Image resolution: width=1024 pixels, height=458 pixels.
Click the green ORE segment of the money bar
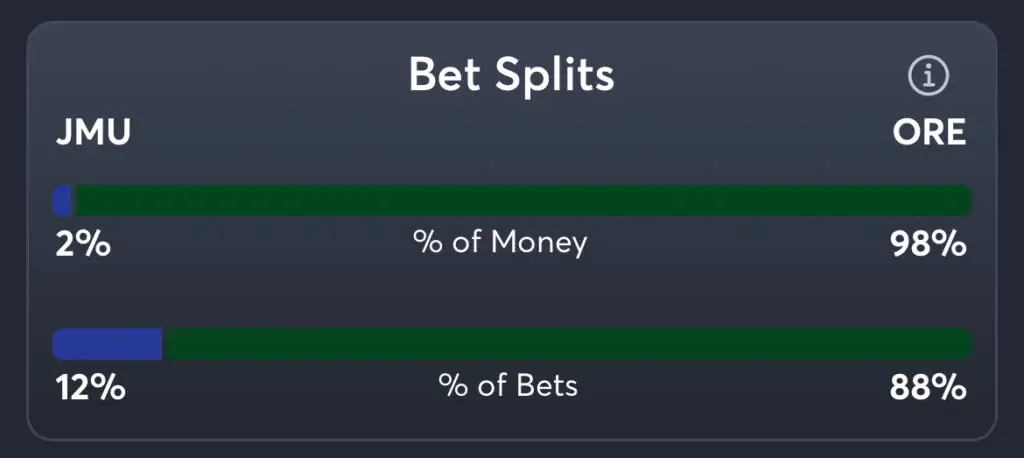pyautogui.click(x=520, y=201)
